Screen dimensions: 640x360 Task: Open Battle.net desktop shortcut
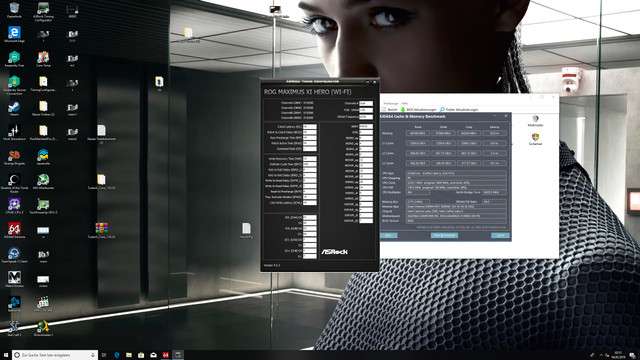[14, 304]
